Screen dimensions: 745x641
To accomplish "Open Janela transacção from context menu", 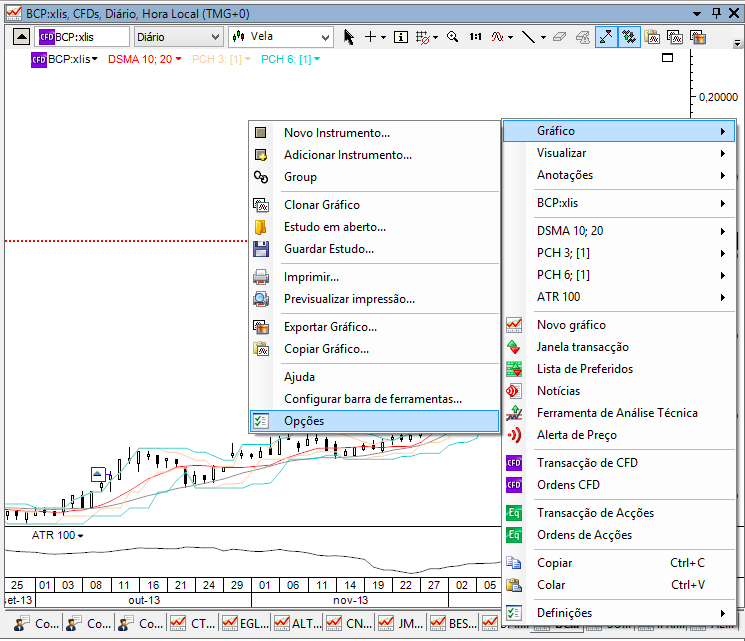I will coord(619,347).
